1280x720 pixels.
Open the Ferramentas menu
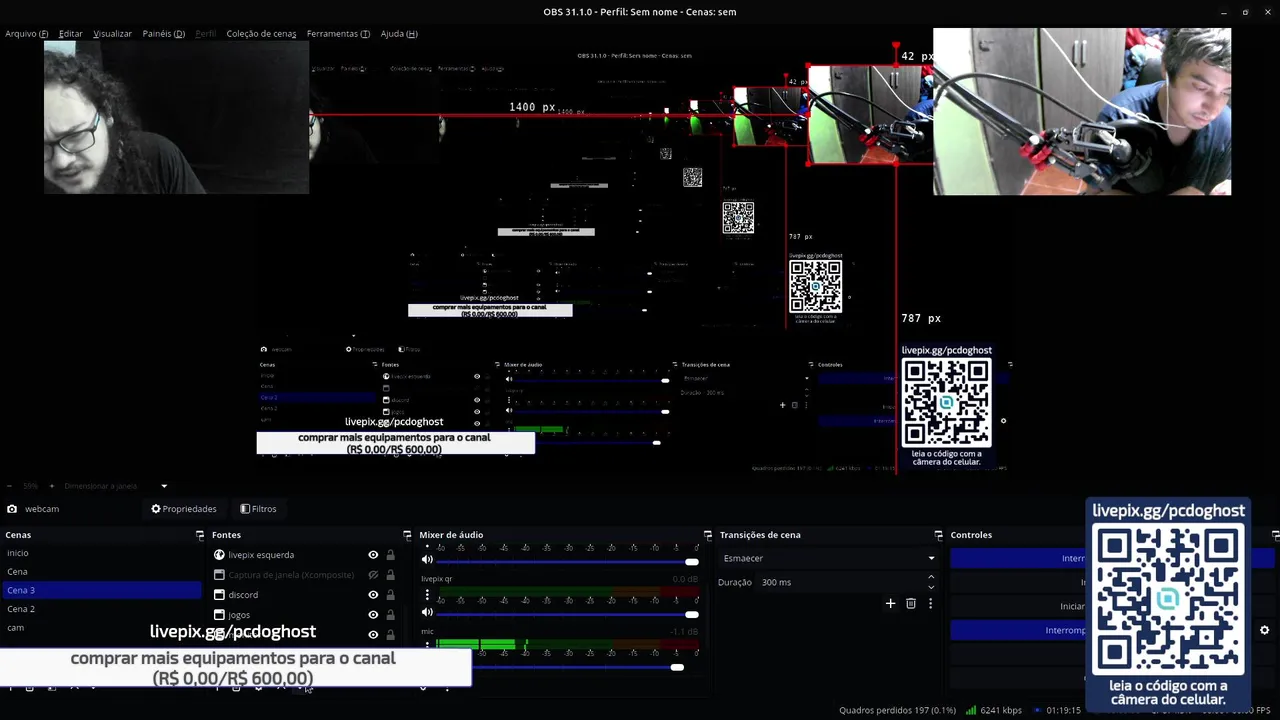click(338, 33)
